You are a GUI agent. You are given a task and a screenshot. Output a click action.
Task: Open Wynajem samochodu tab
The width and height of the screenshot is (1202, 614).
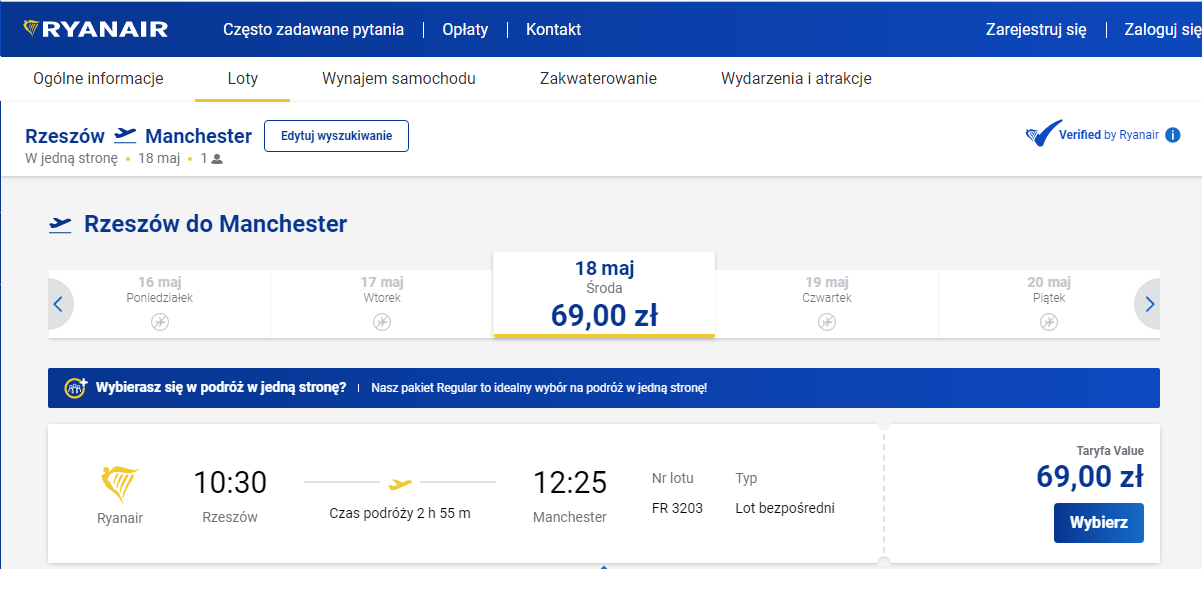tap(399, 79)
